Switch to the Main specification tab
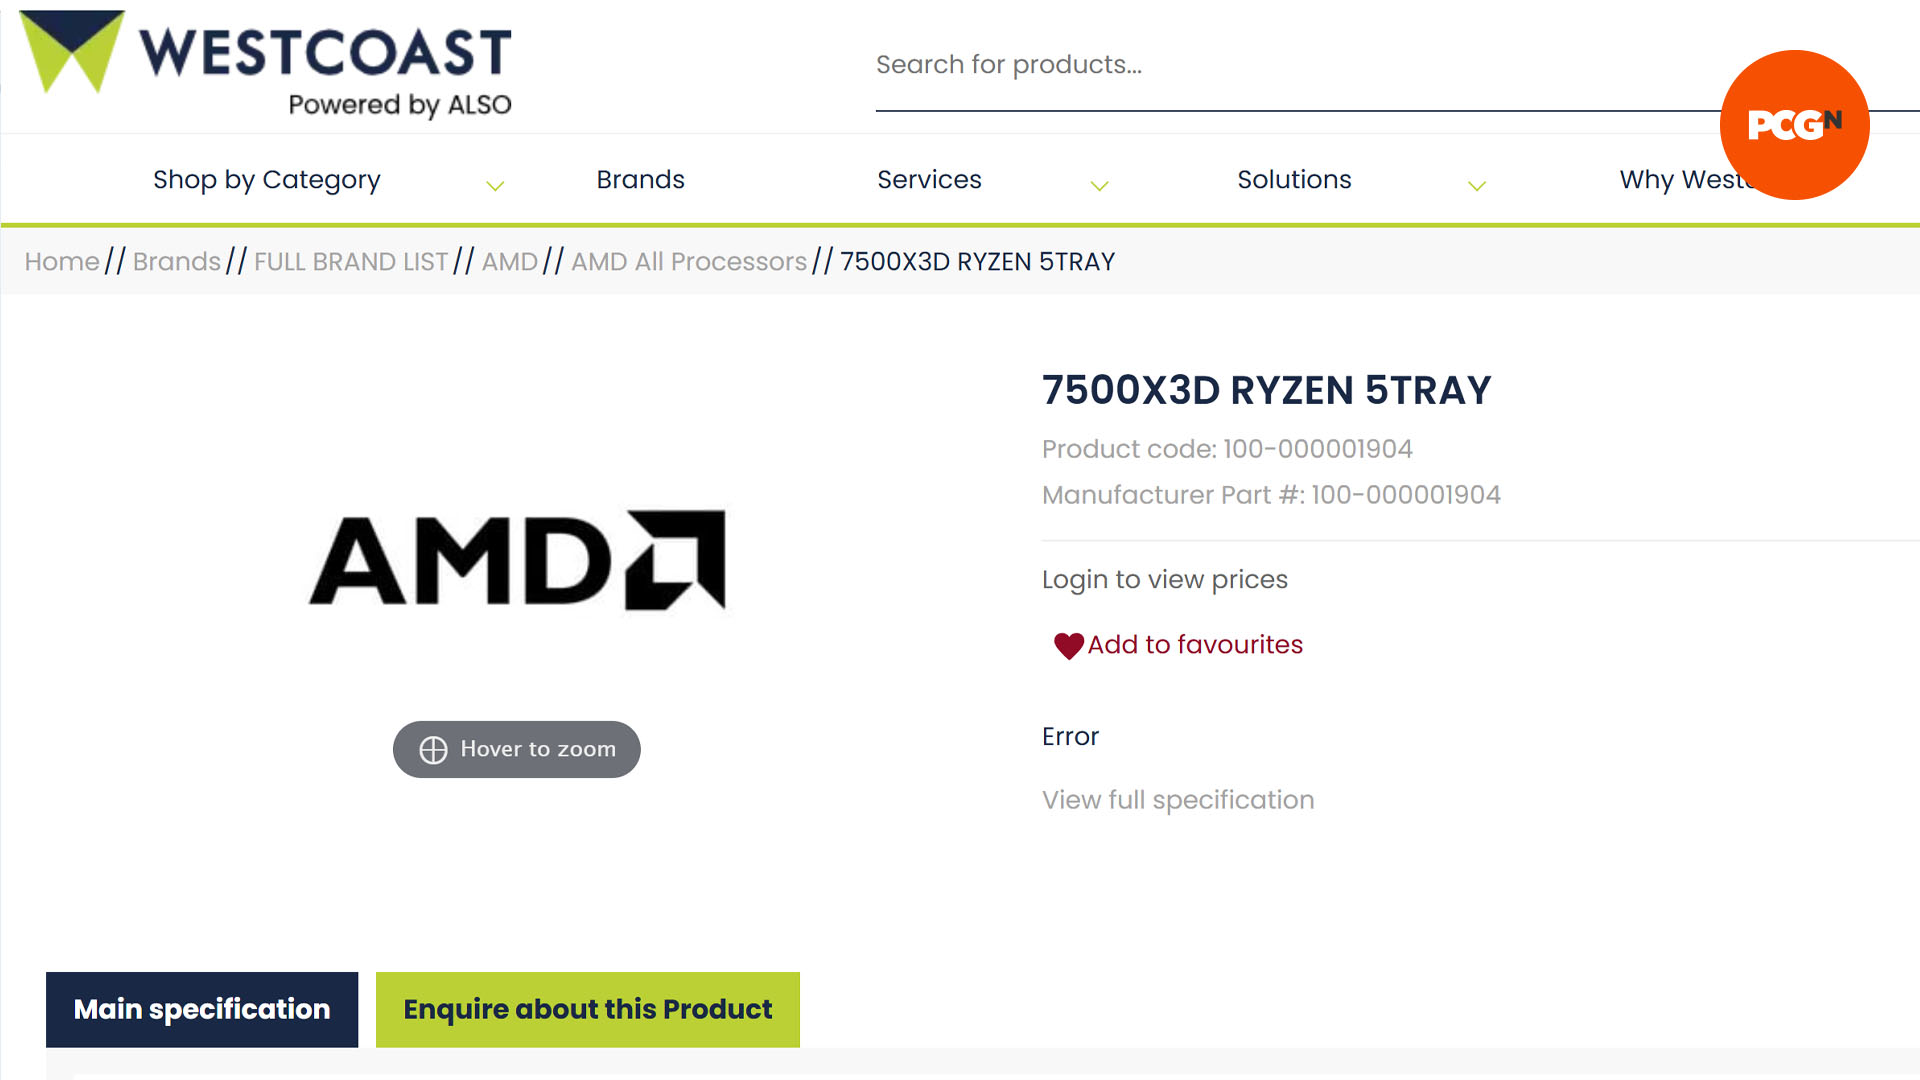This screenshot has height=1080, width=1920. 202,1009
